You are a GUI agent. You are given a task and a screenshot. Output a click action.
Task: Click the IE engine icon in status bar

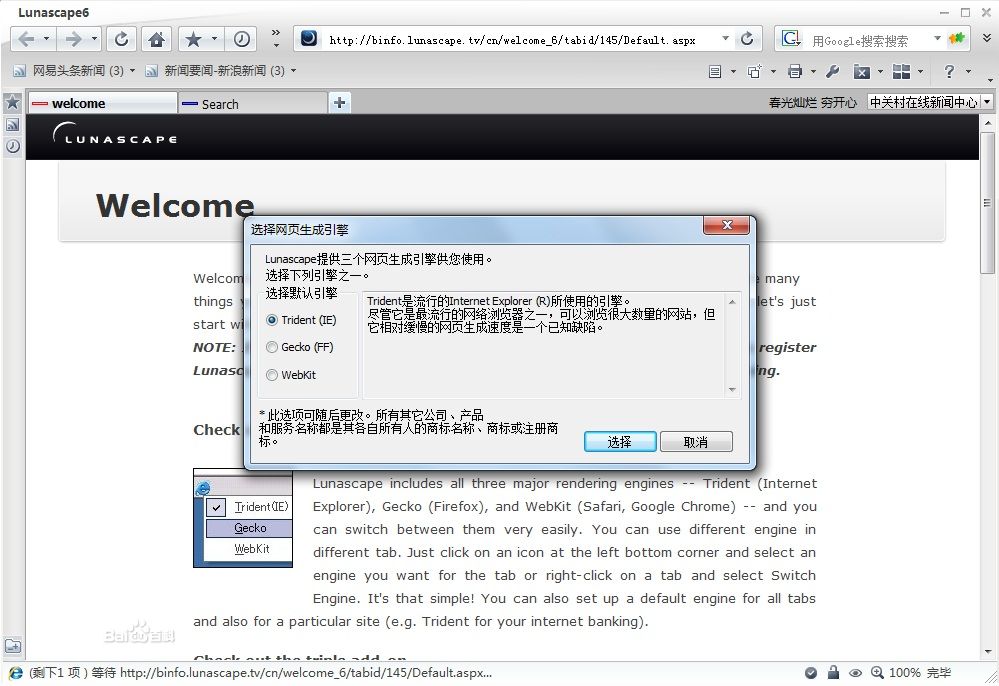[x=16, y=673]
